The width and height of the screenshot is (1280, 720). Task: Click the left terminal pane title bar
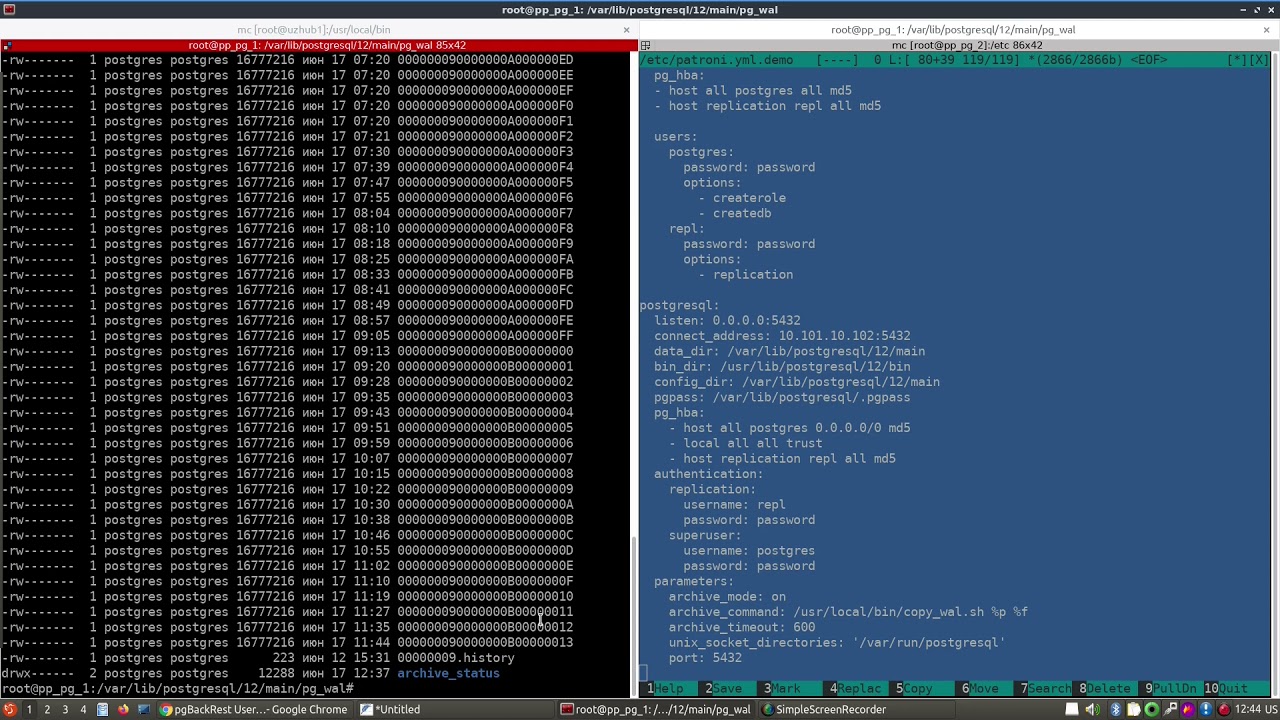pos(326,45)
